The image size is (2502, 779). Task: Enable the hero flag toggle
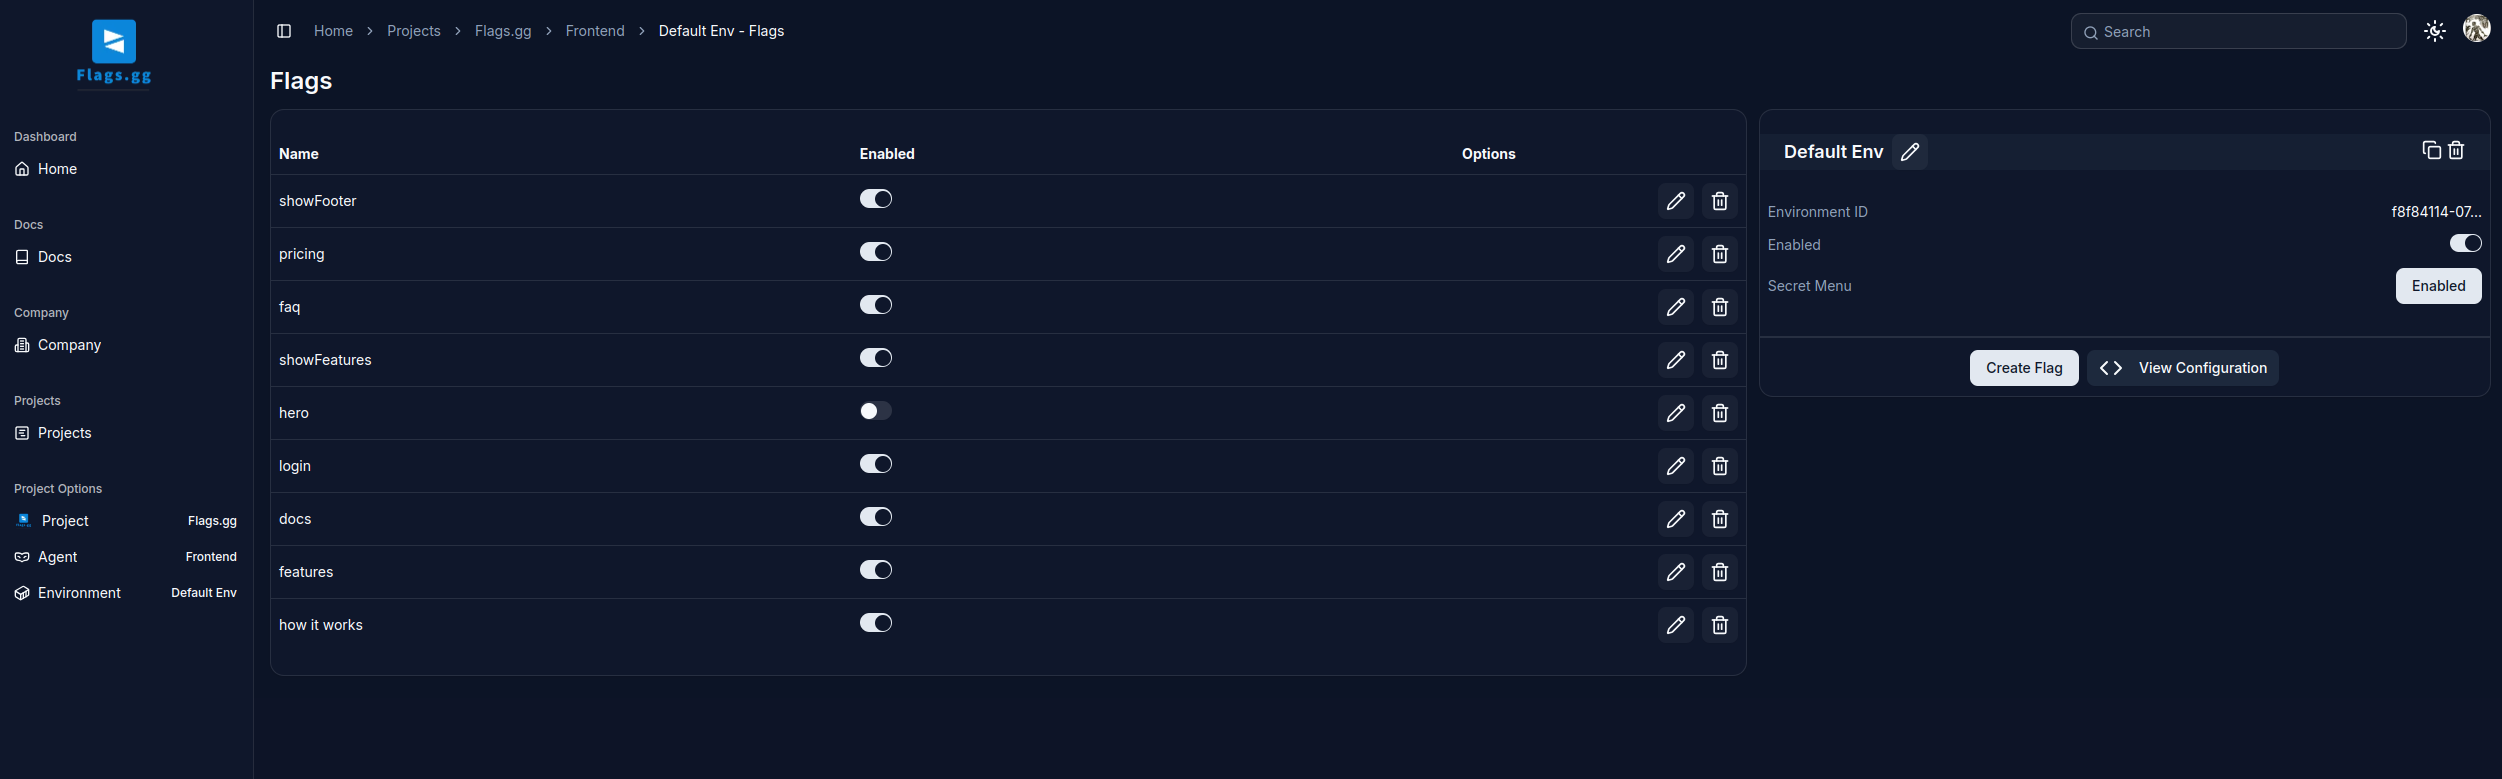point(876,411)
